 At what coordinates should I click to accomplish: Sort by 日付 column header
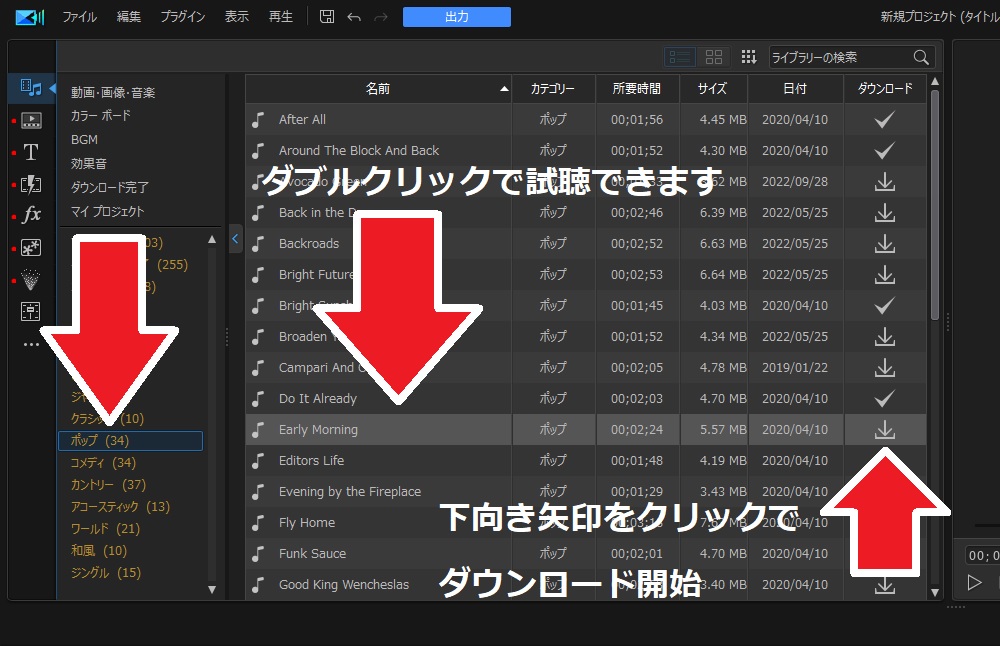pyautogui.click(x=795, y=89)
